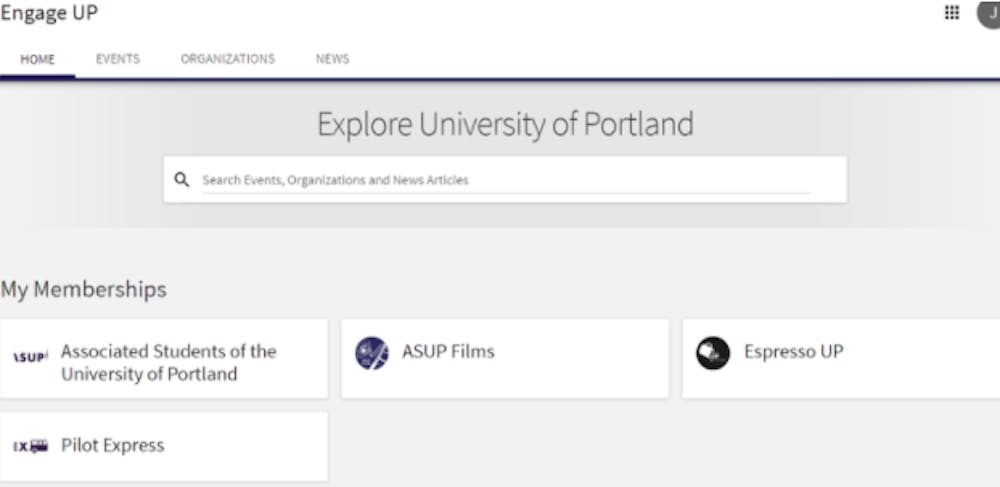Click the ASUP logo icon
1000x487 pixels.
(31, 358)
